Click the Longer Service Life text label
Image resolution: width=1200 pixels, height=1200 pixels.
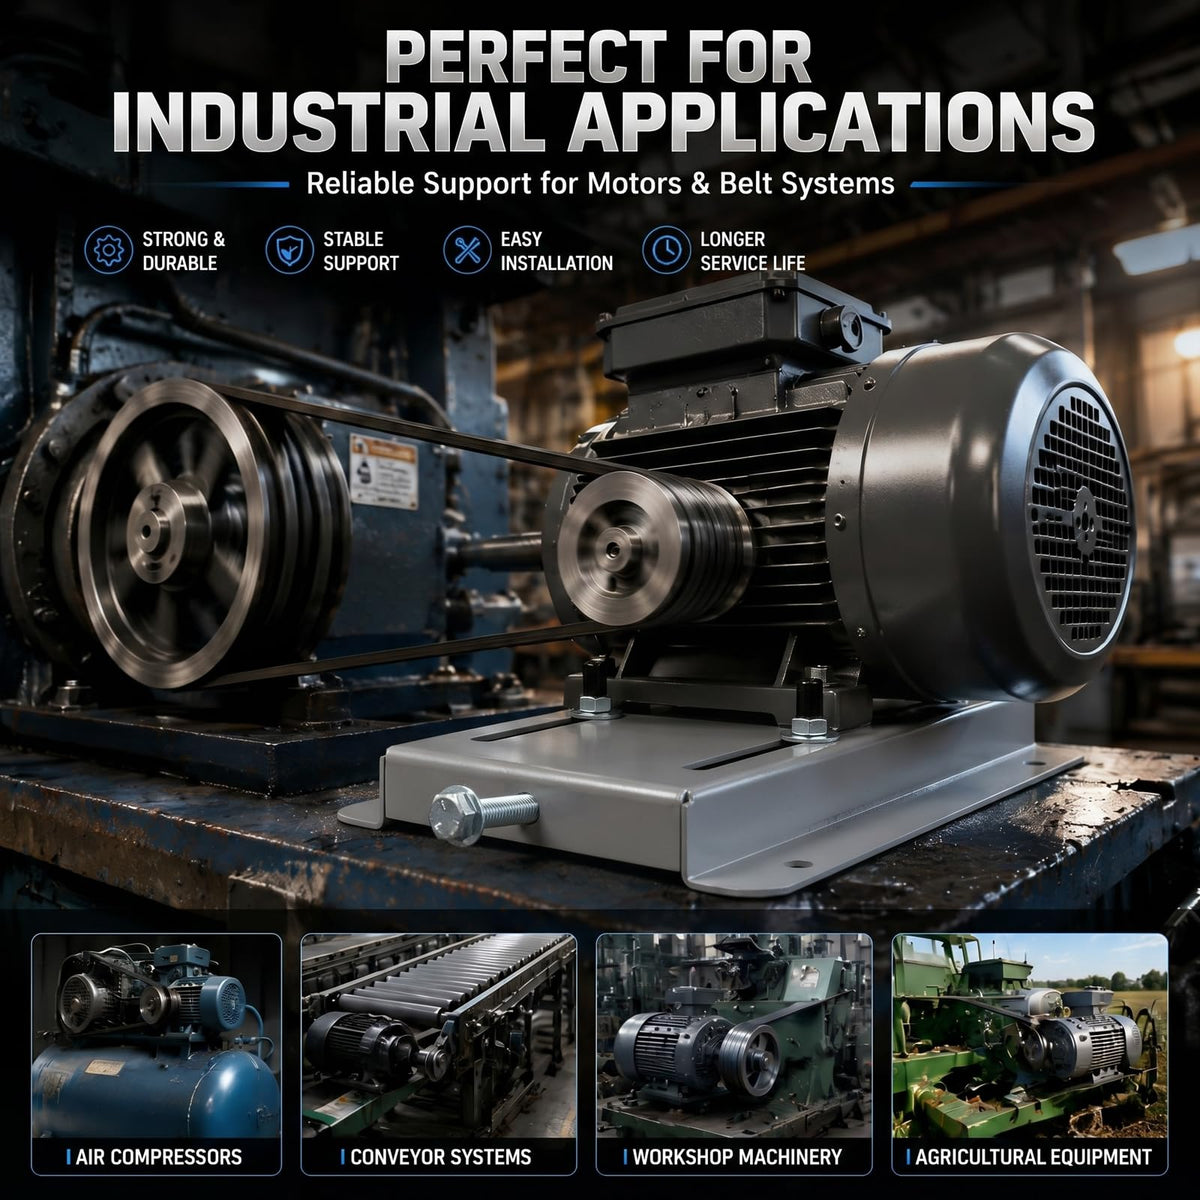point(752,251)
